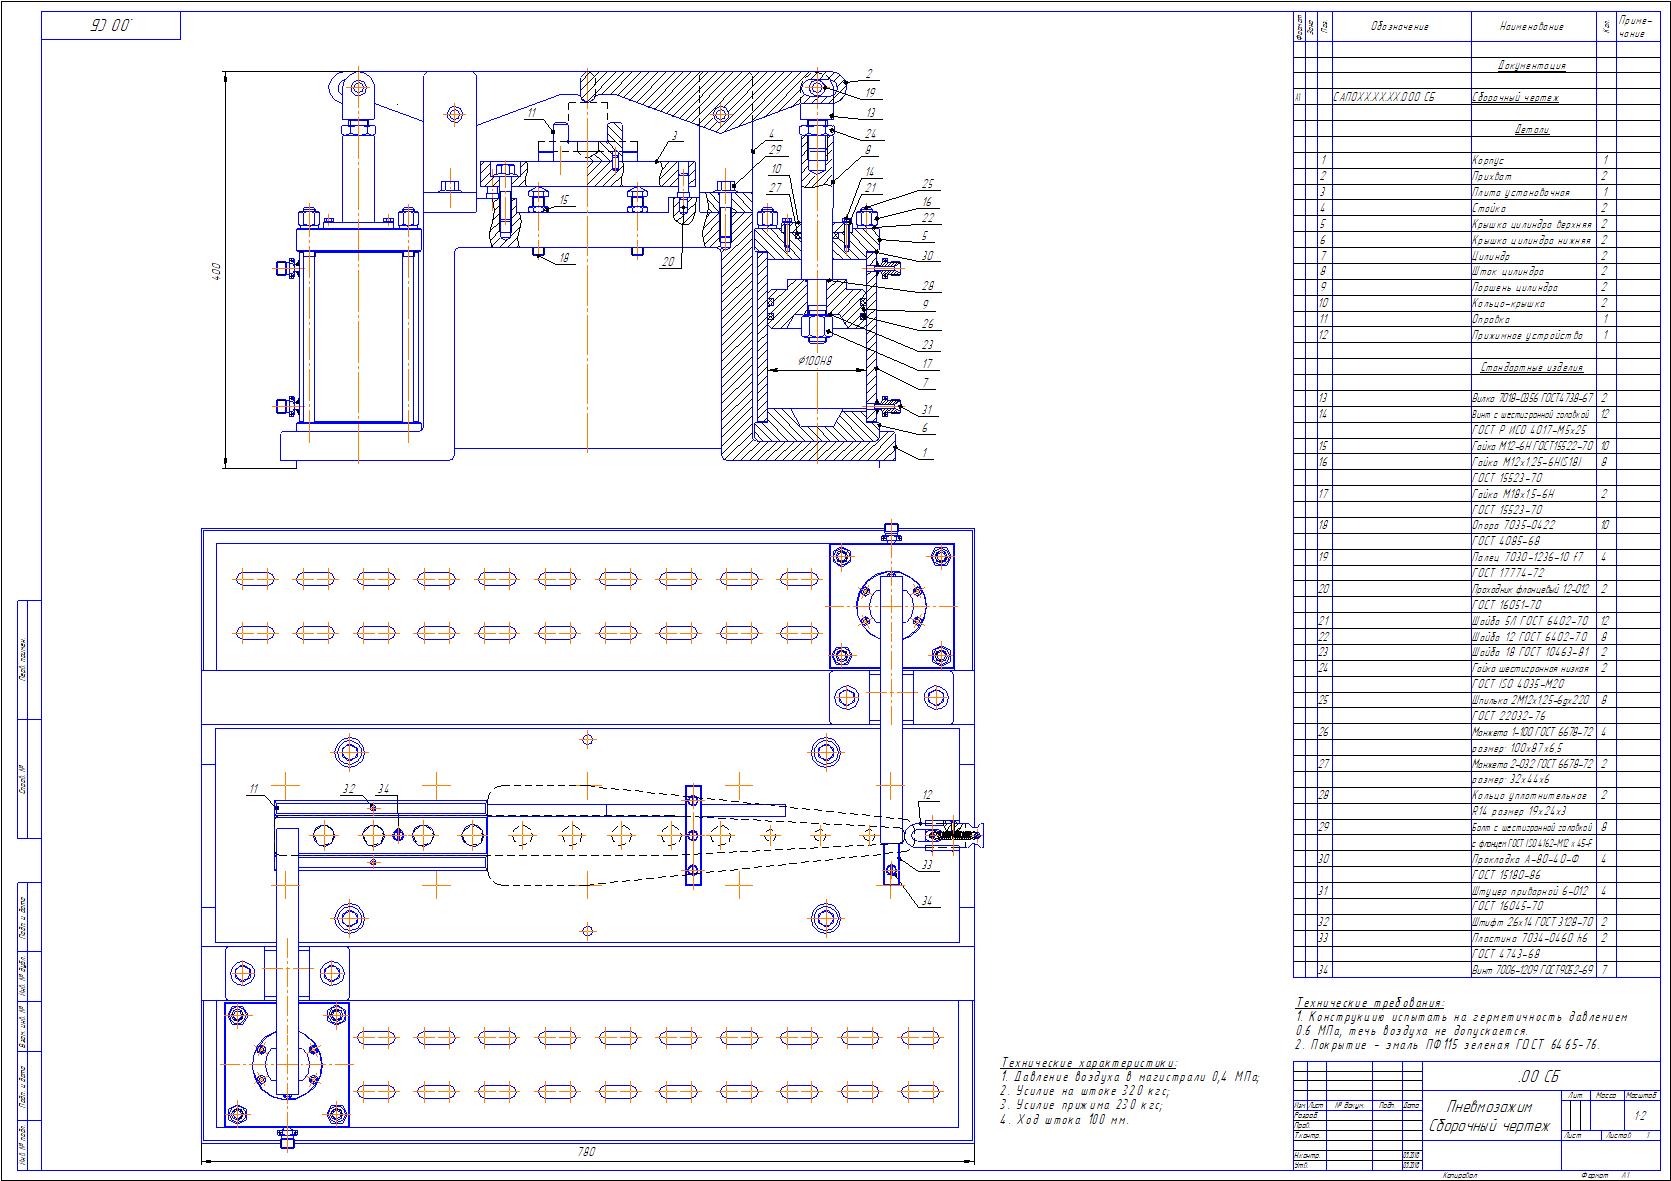Select the 'Опора 7035-0422' table entry

click(x=1513, y=525)
